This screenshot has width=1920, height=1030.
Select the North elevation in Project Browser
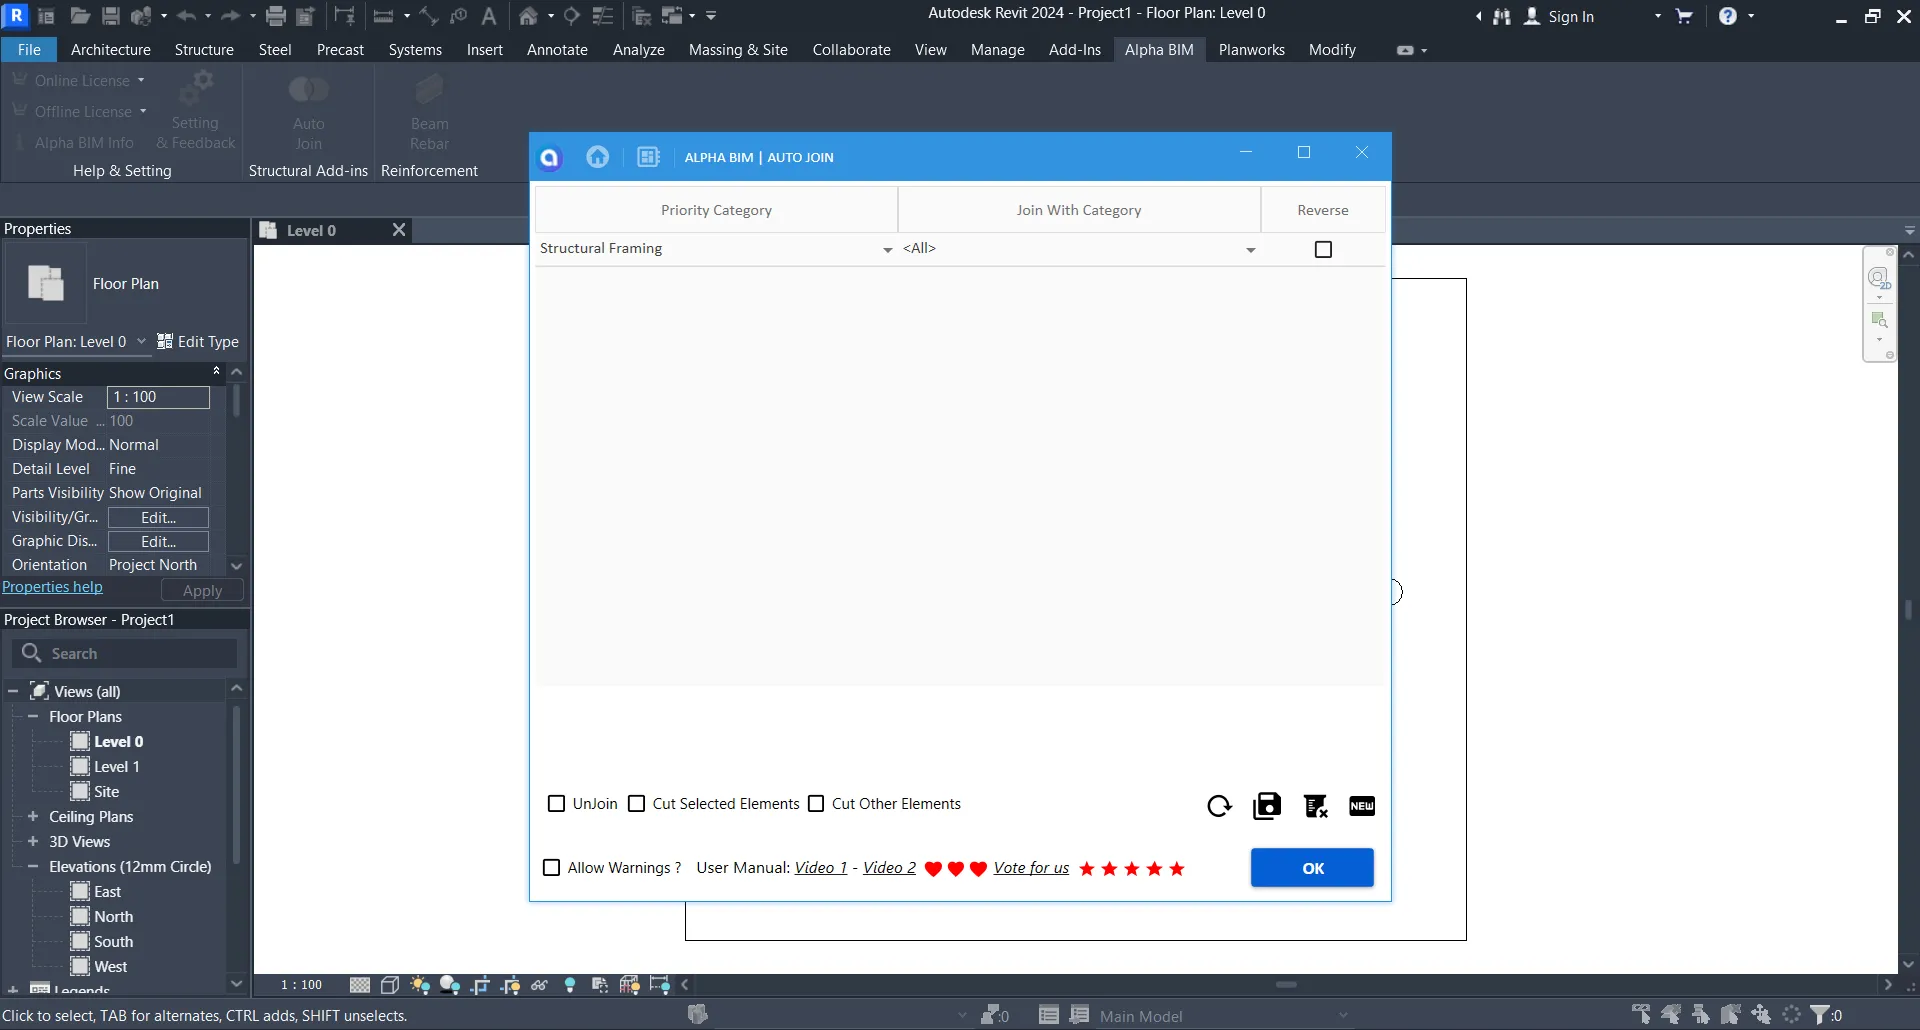tap(113, 916)
